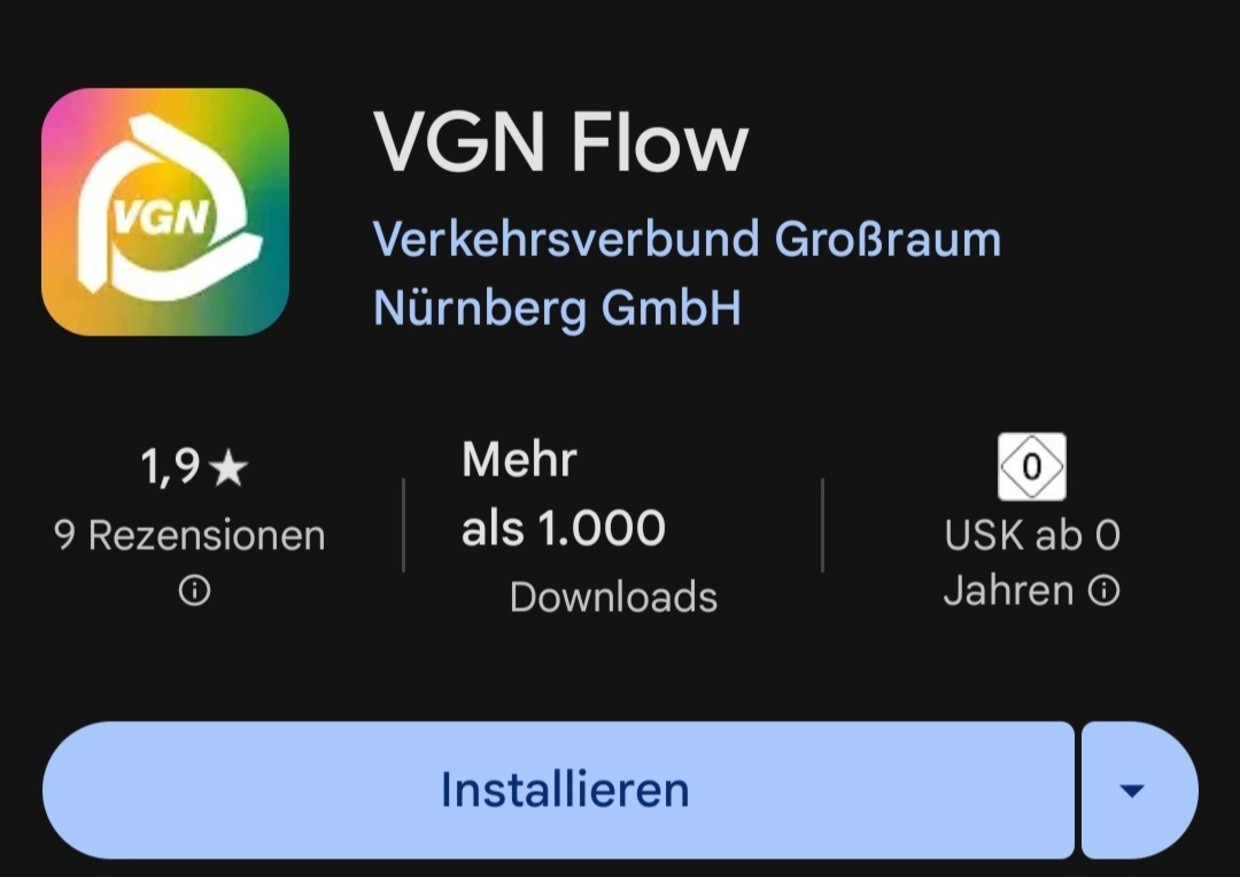
Task: Click the star icon beside 1,9 rating
Action: (230, 467)
